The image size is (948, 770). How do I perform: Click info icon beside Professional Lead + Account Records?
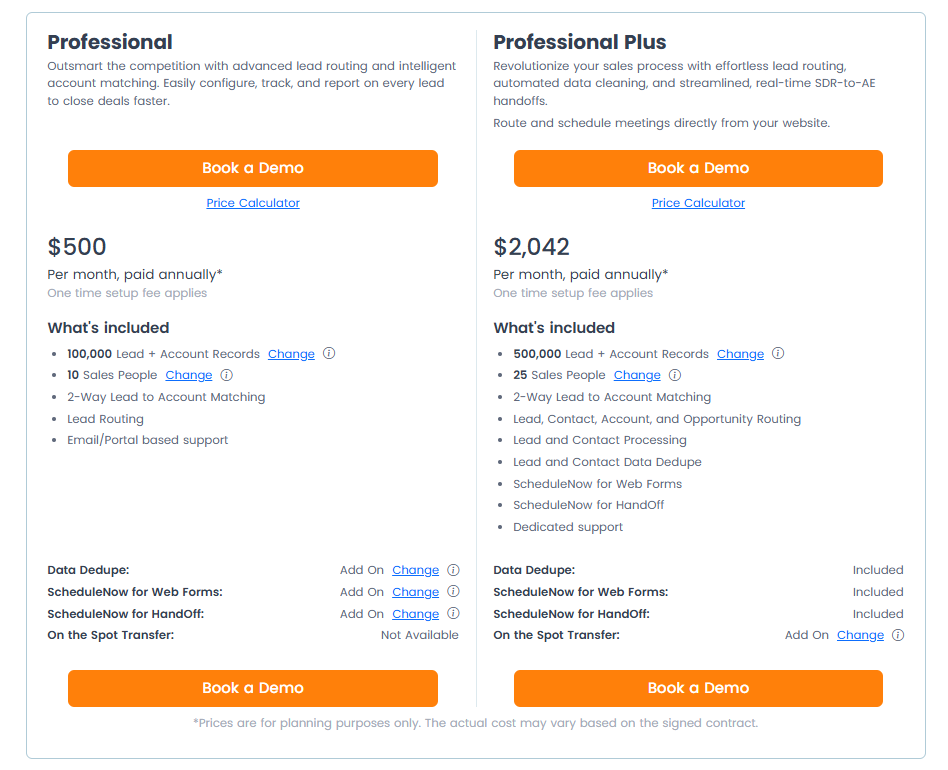(x=329, y=354)
